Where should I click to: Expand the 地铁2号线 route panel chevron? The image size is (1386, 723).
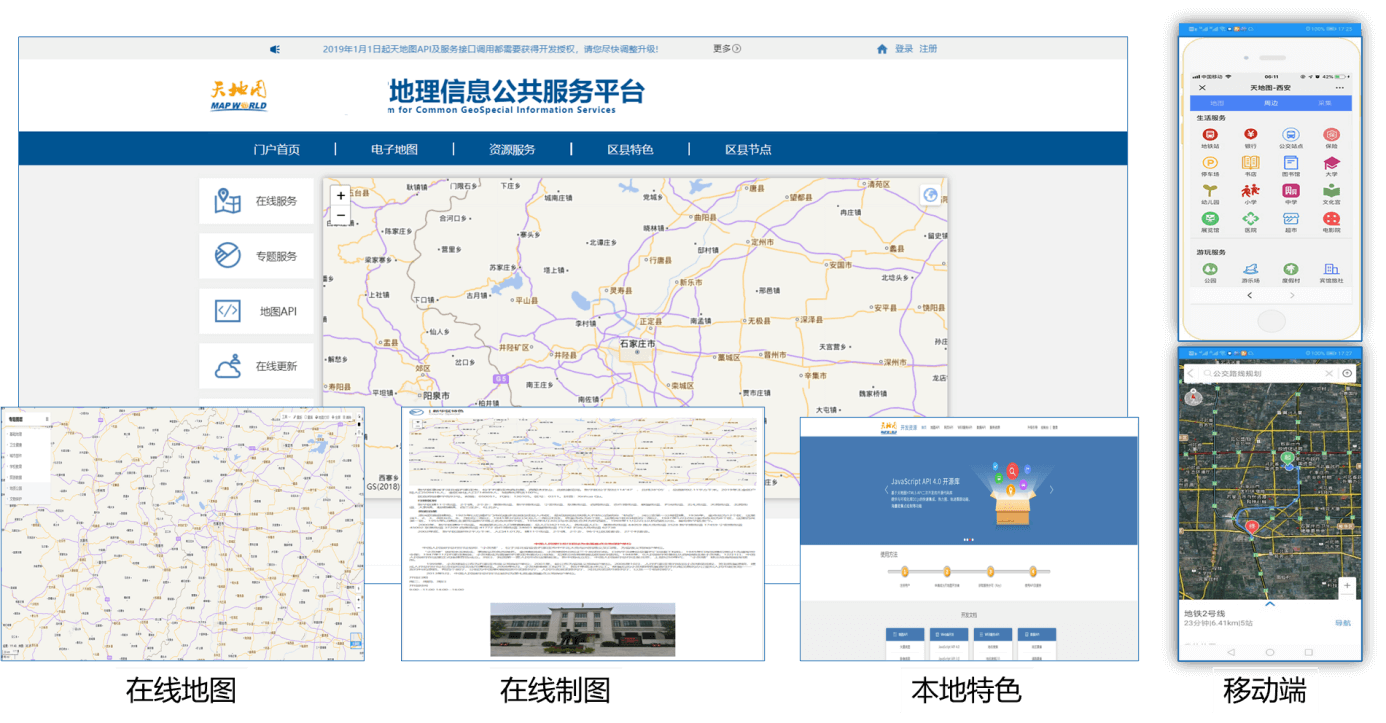coord(1270,604)
